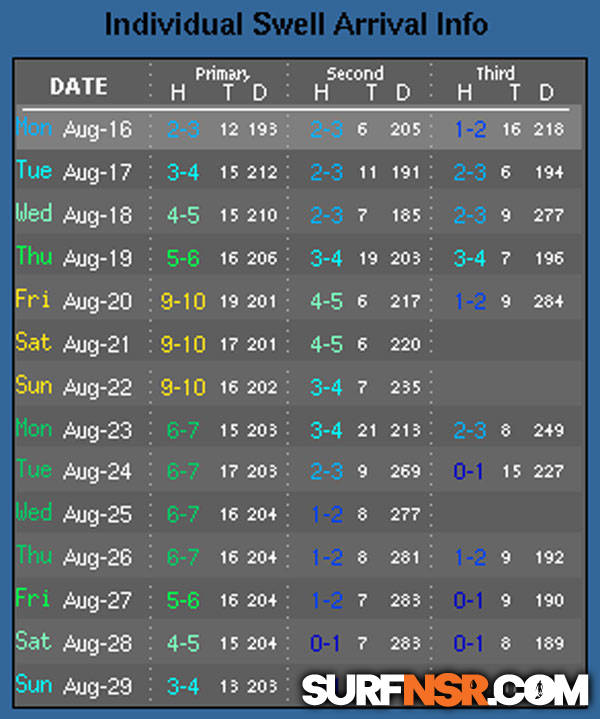Click primary direction 193 on Mon Aug-16
Viewport: 600px width, 719px height.
pyautogui.click(x=262, y=129)
